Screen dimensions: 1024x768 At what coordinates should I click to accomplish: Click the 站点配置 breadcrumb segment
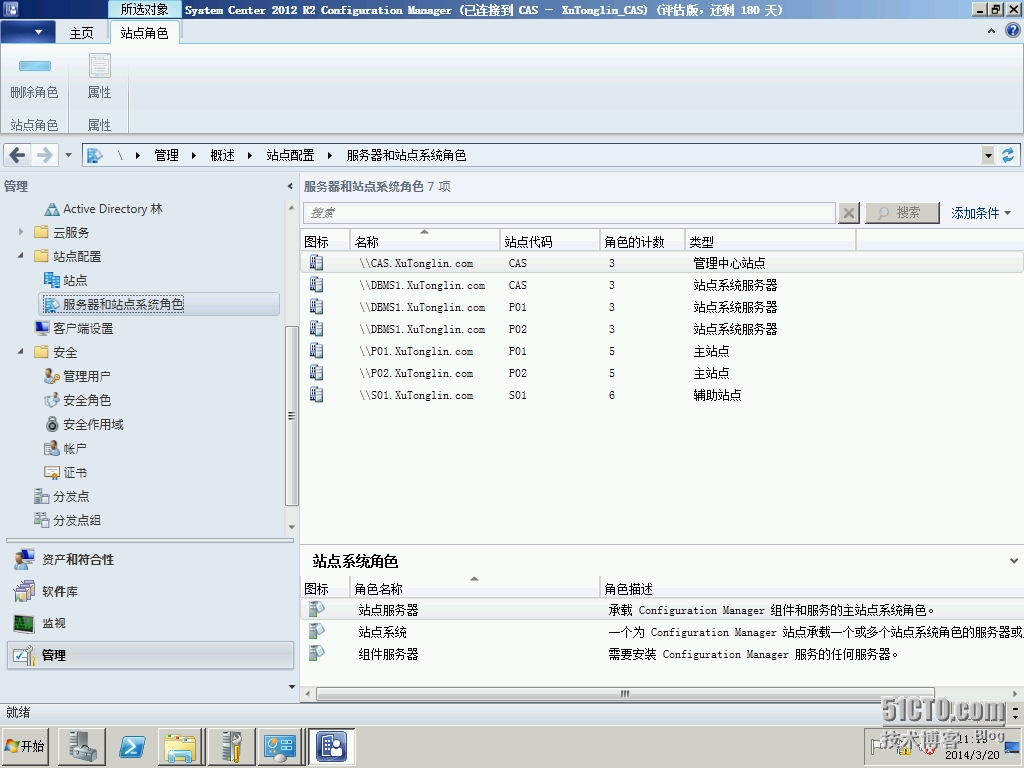click(290, 155)
